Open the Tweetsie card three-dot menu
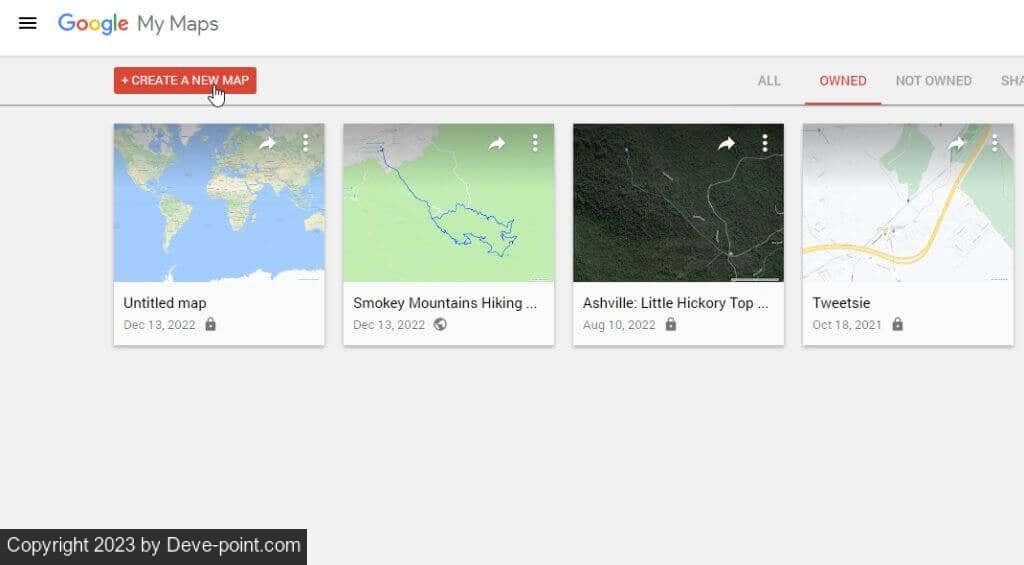 994,144
